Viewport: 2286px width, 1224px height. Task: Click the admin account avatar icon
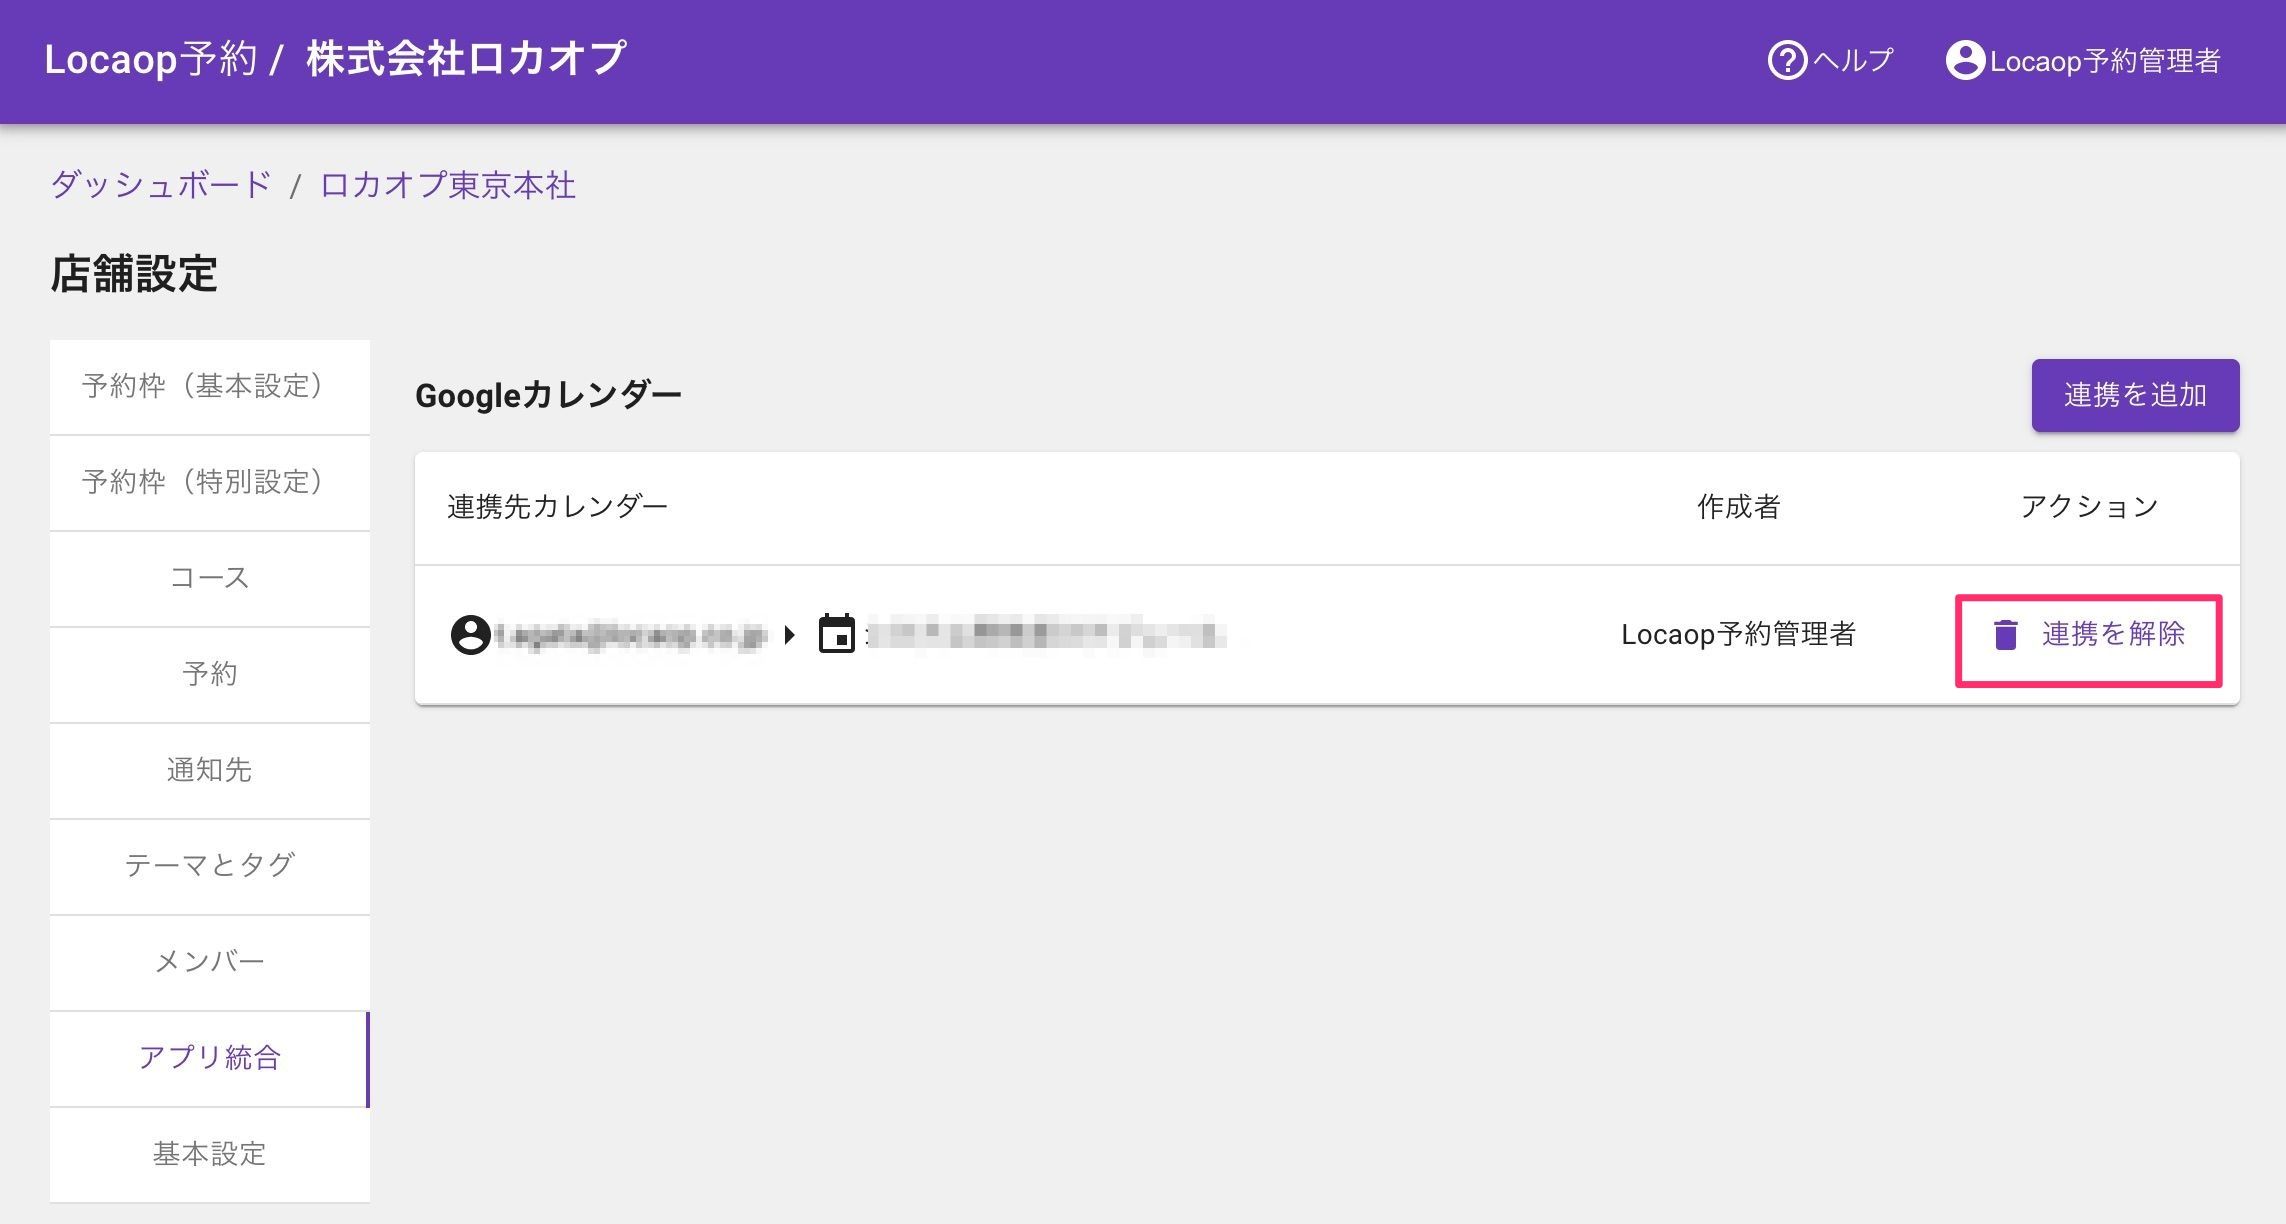click(x=1964, y=61)
